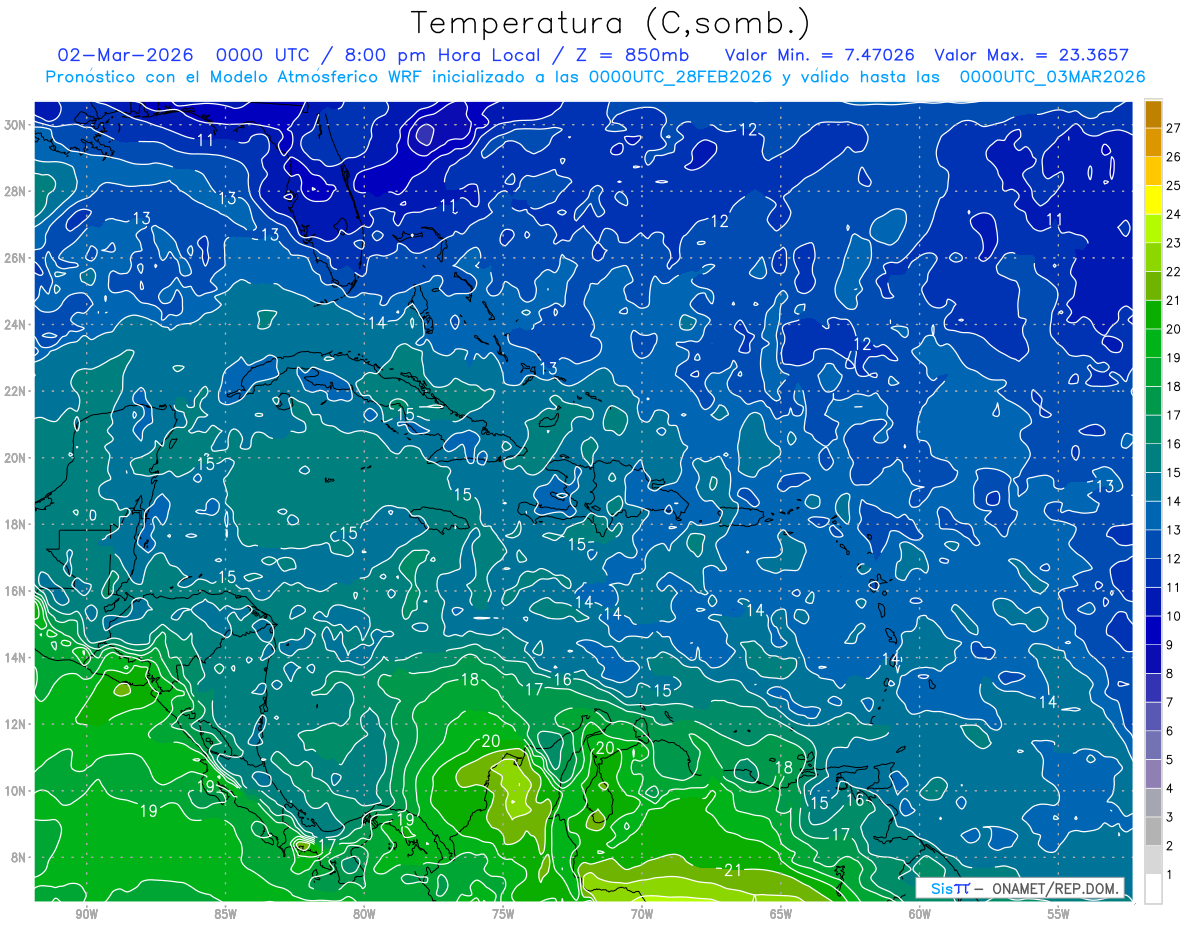Click the "21" contour label on the map
This screenshot has width=1200, height=927.
pos(732,870)
